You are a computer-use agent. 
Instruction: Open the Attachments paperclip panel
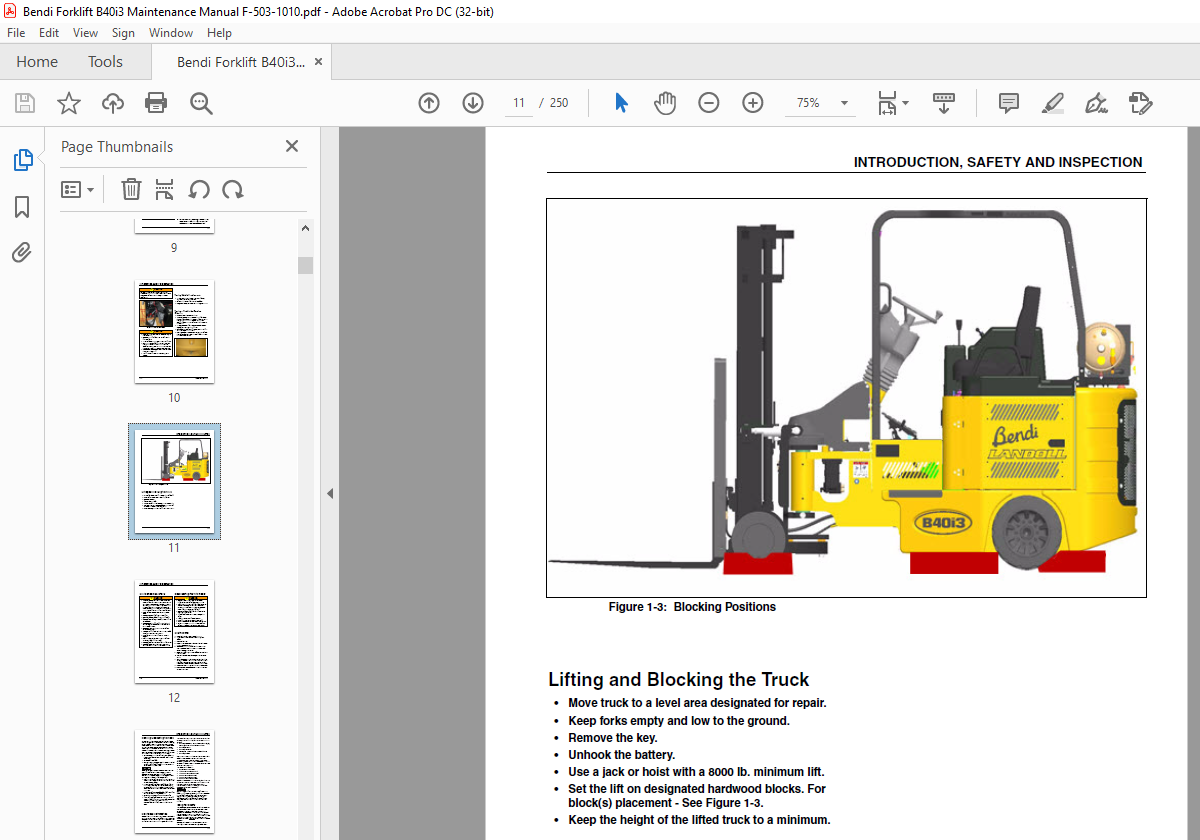pos(22,252)
